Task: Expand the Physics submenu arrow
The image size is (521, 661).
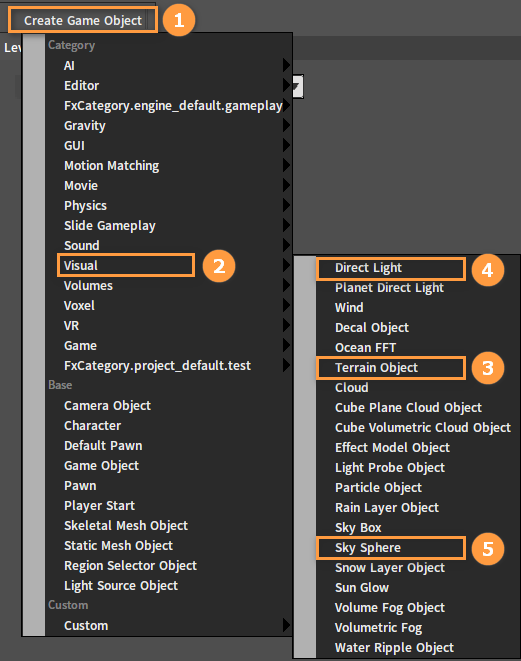Action: [286, 205]
